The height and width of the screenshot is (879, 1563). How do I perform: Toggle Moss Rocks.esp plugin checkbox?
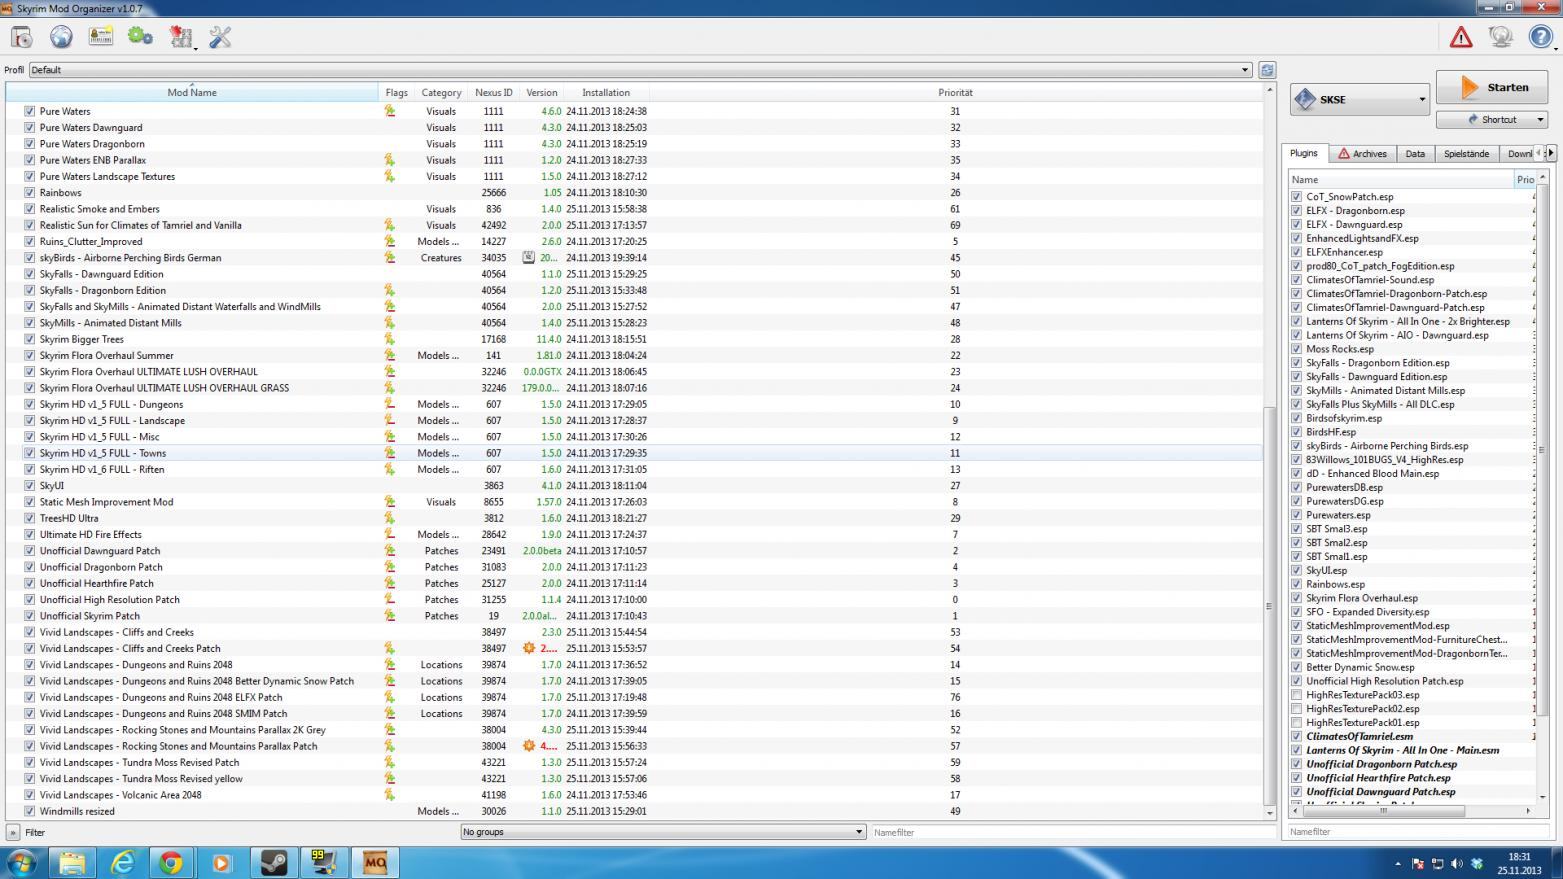1297,349
